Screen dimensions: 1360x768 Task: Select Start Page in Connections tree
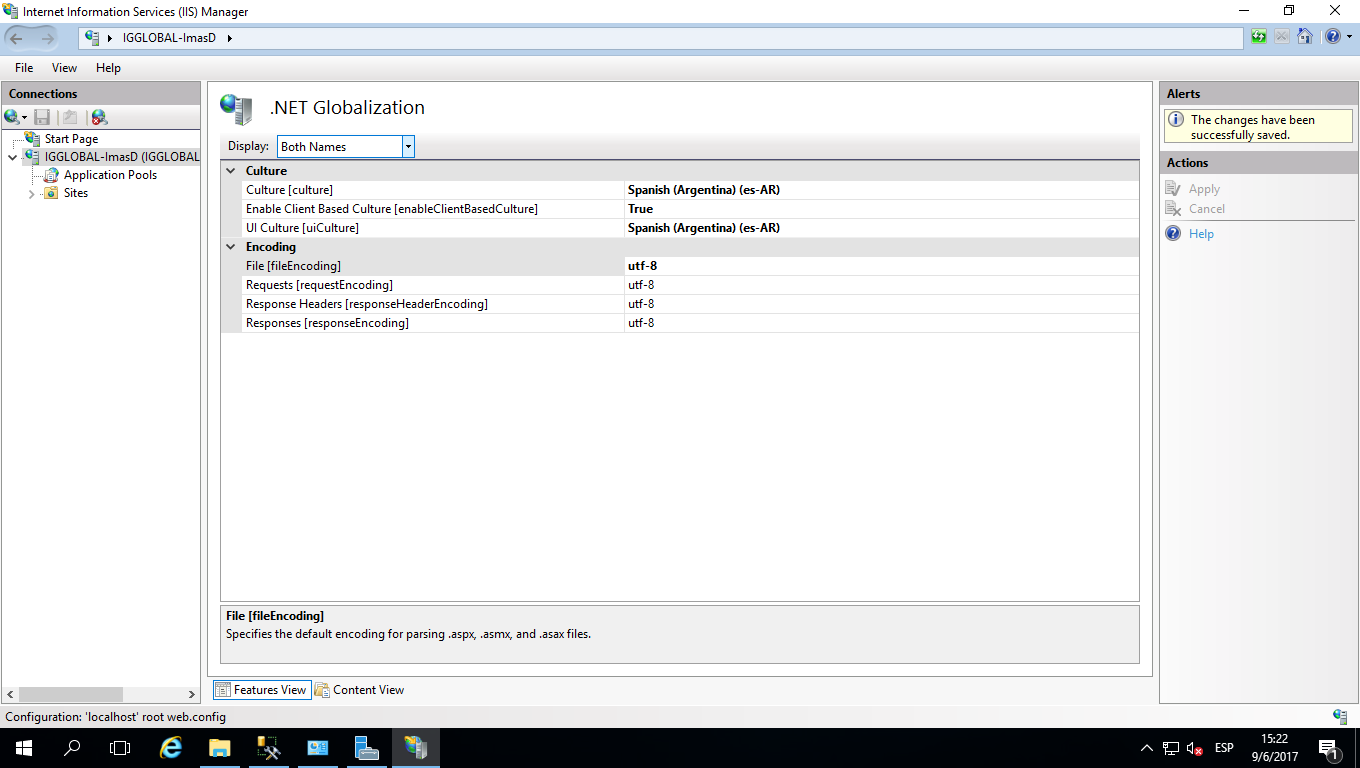[x=71, y=139]
